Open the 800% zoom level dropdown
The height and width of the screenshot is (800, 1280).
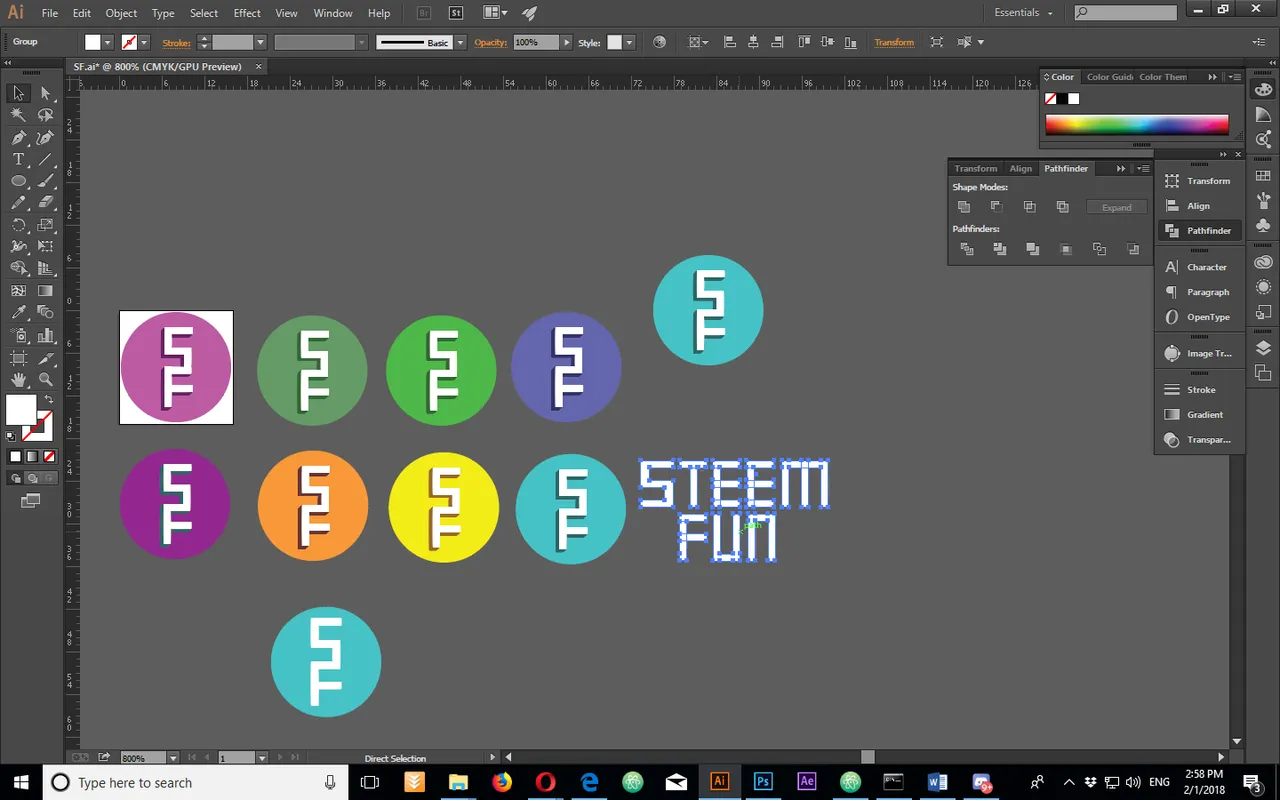173,758
